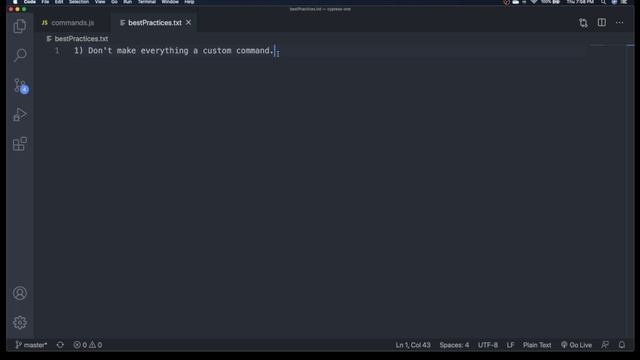Open the File menu
The width and height of the screenshot is (640, 360).
(45, 2)
